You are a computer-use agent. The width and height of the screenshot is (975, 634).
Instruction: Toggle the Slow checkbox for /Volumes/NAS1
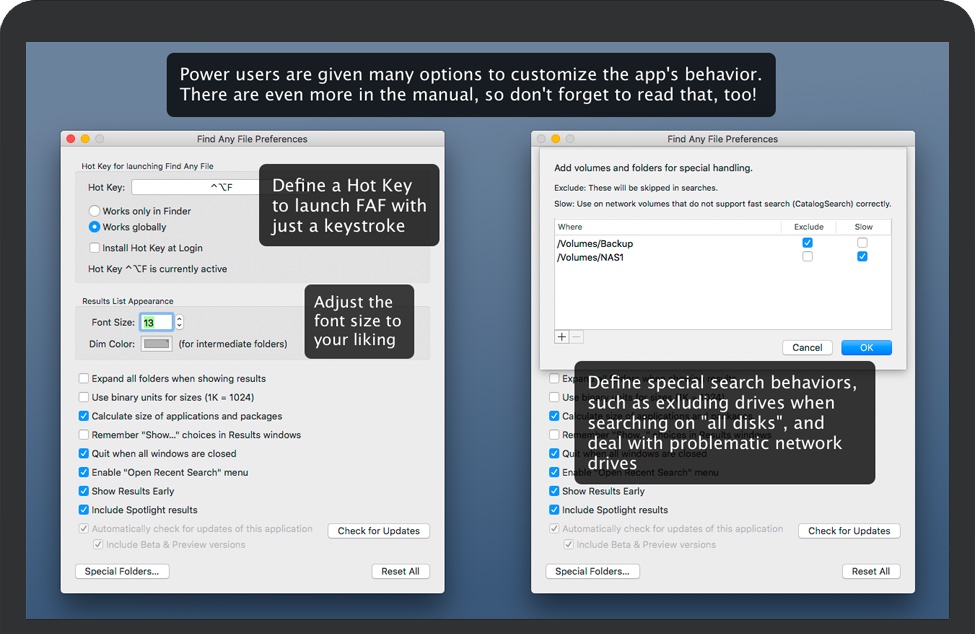pos(862,257)
